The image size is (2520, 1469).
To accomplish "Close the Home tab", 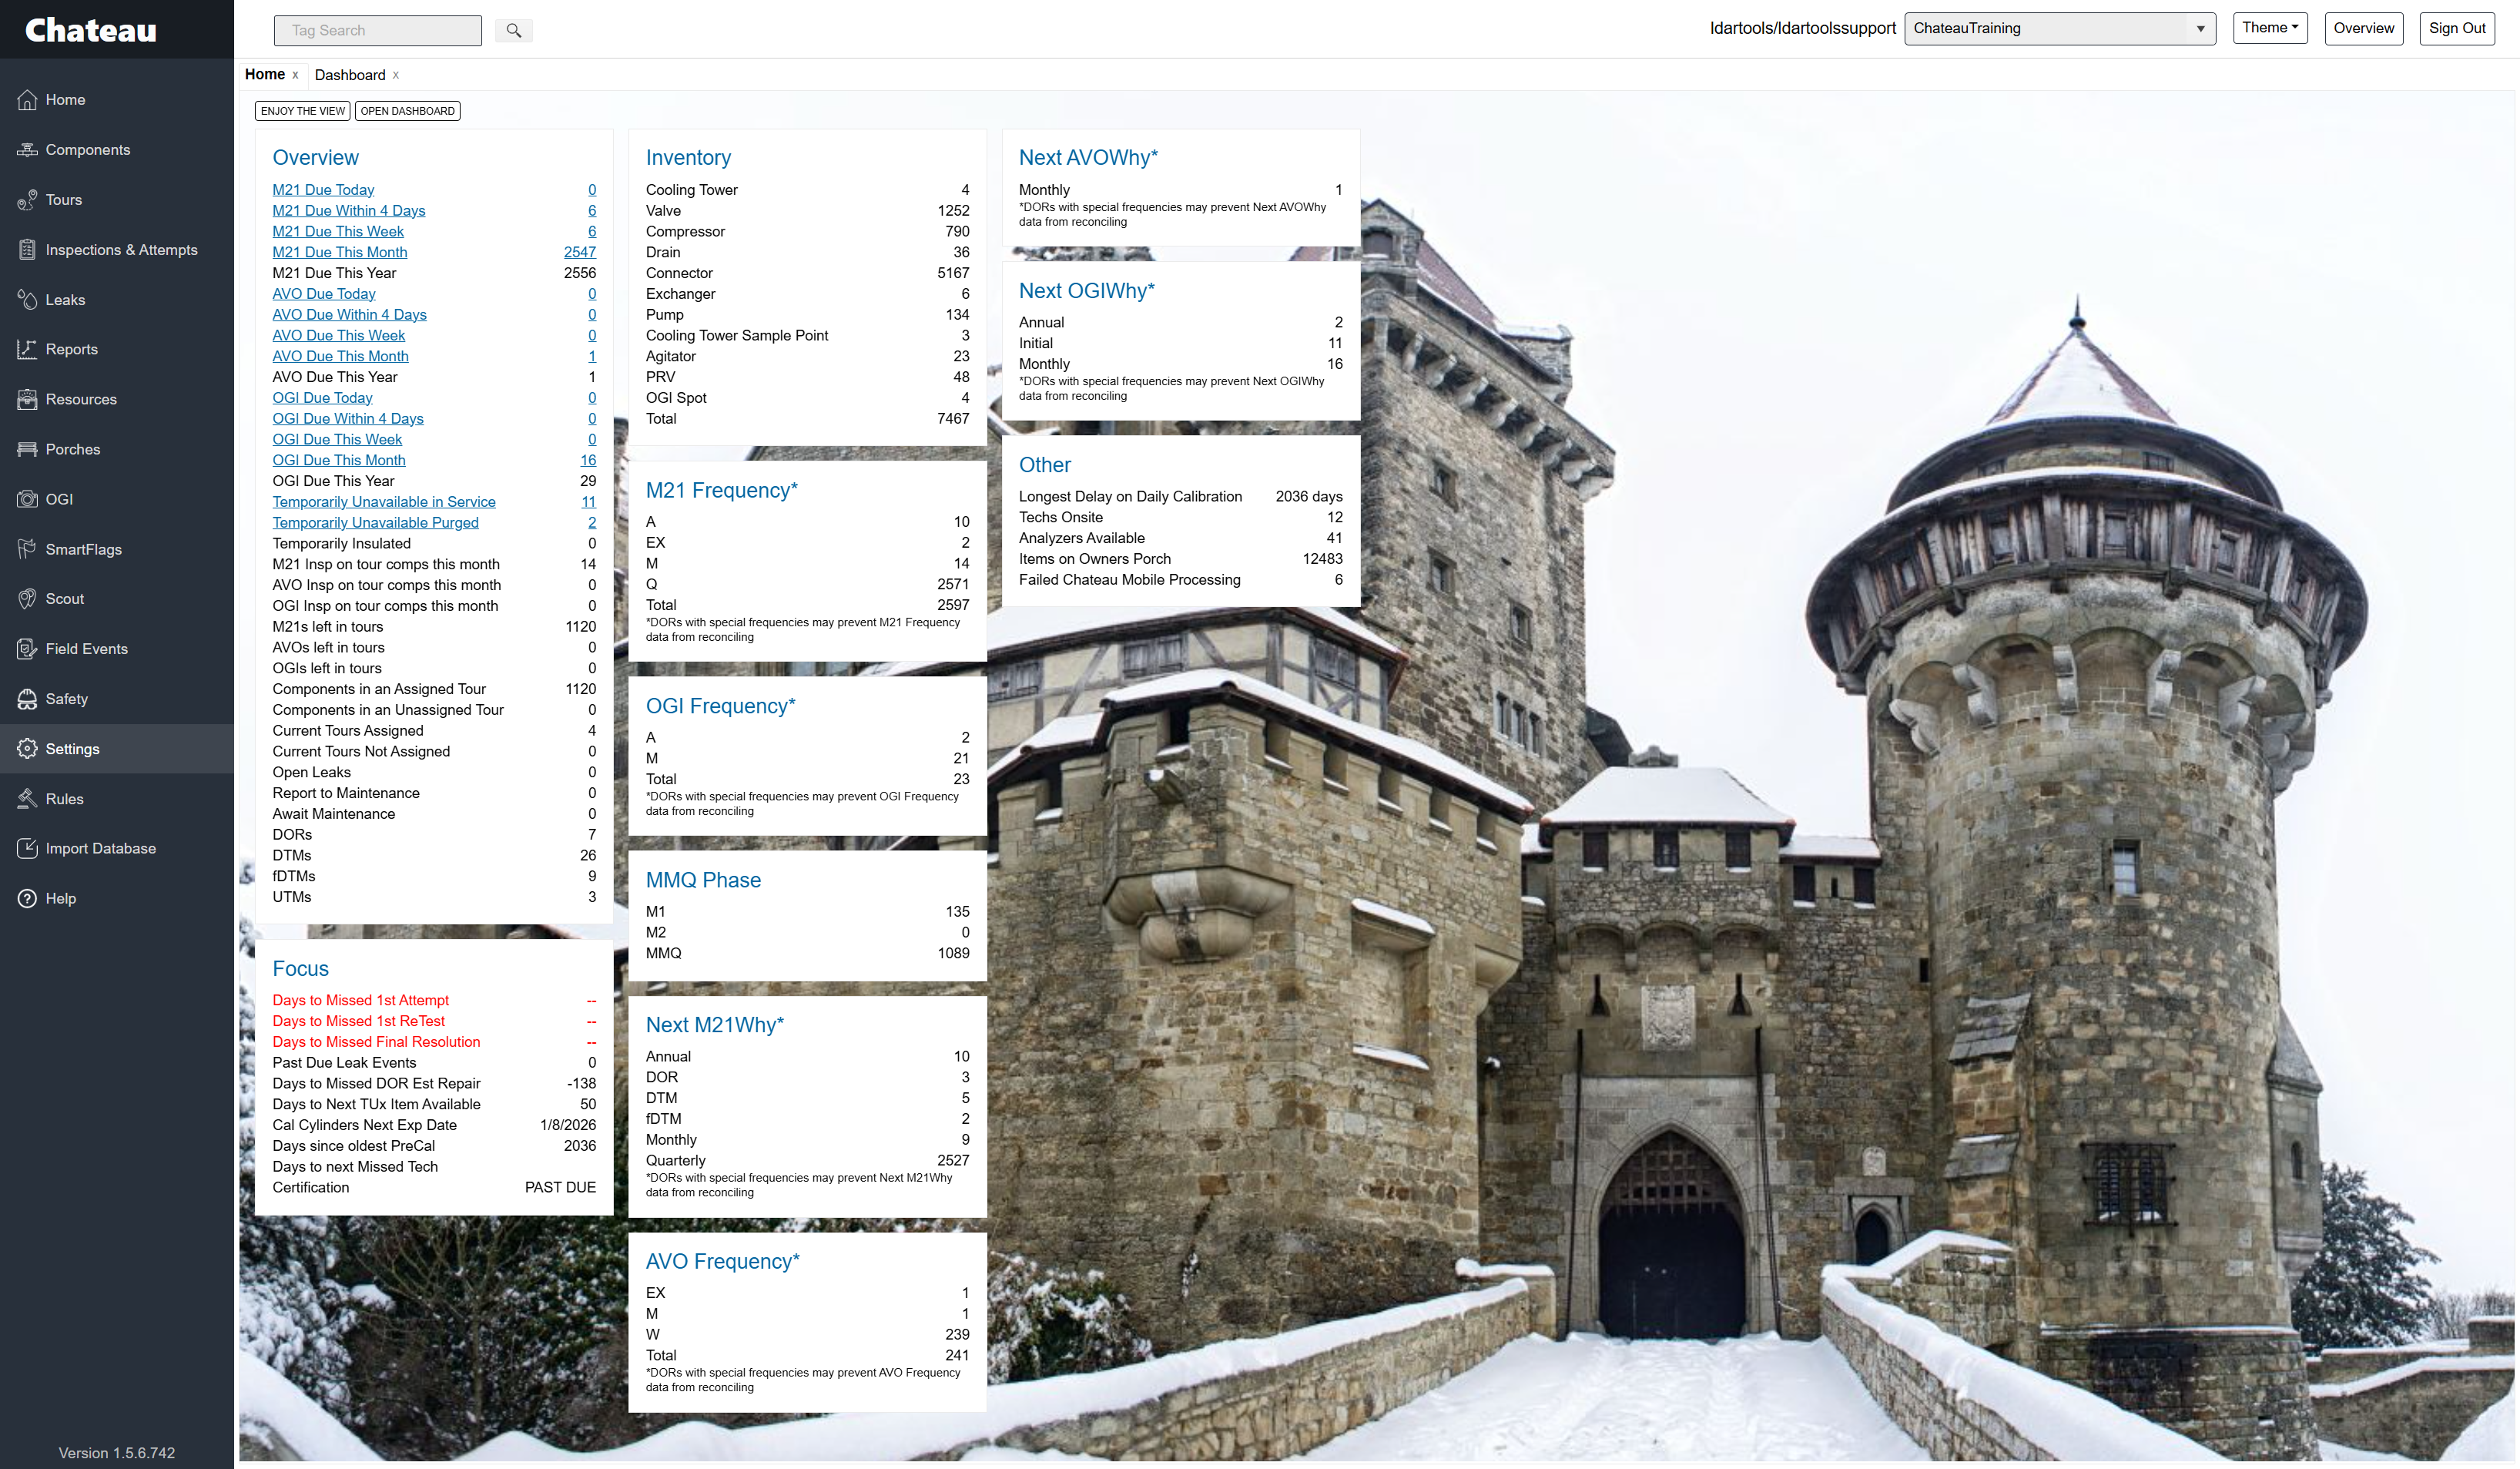I will tap(295, 75).
